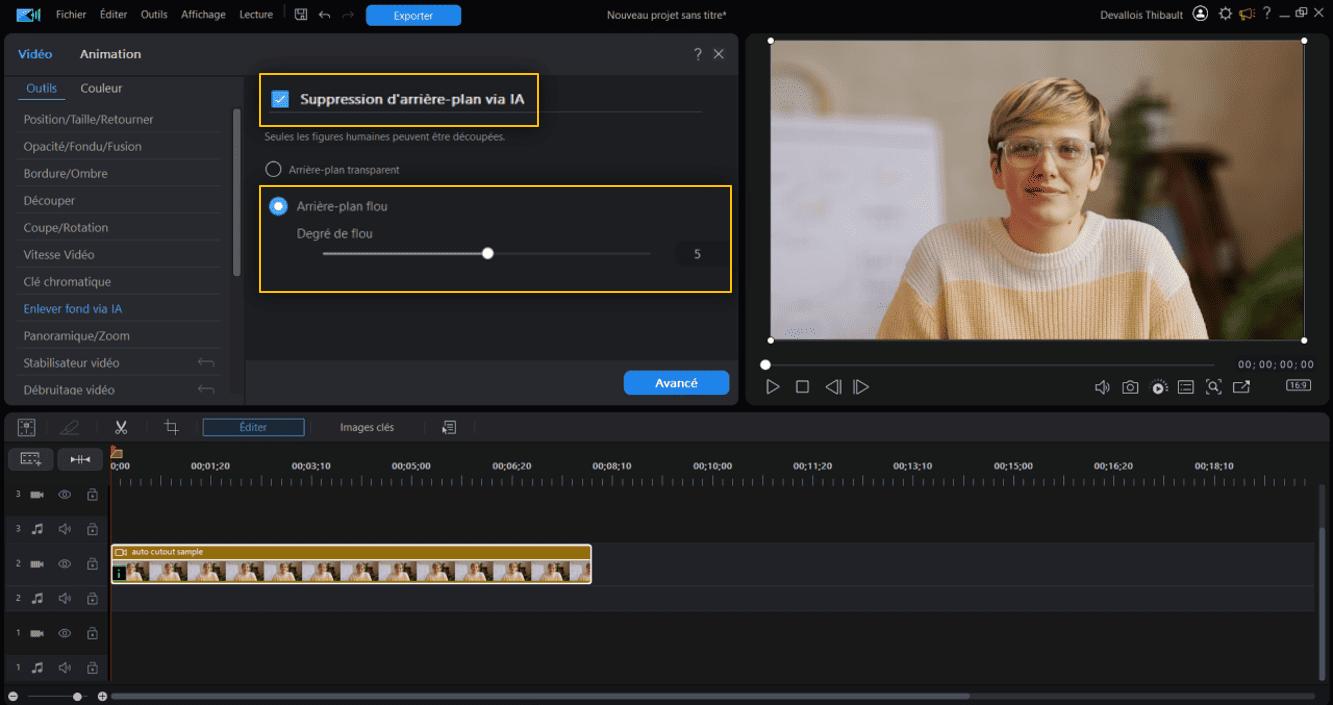Click the render preview icon under the player
Screen dimensions: 1333x705
(1158, 386)
